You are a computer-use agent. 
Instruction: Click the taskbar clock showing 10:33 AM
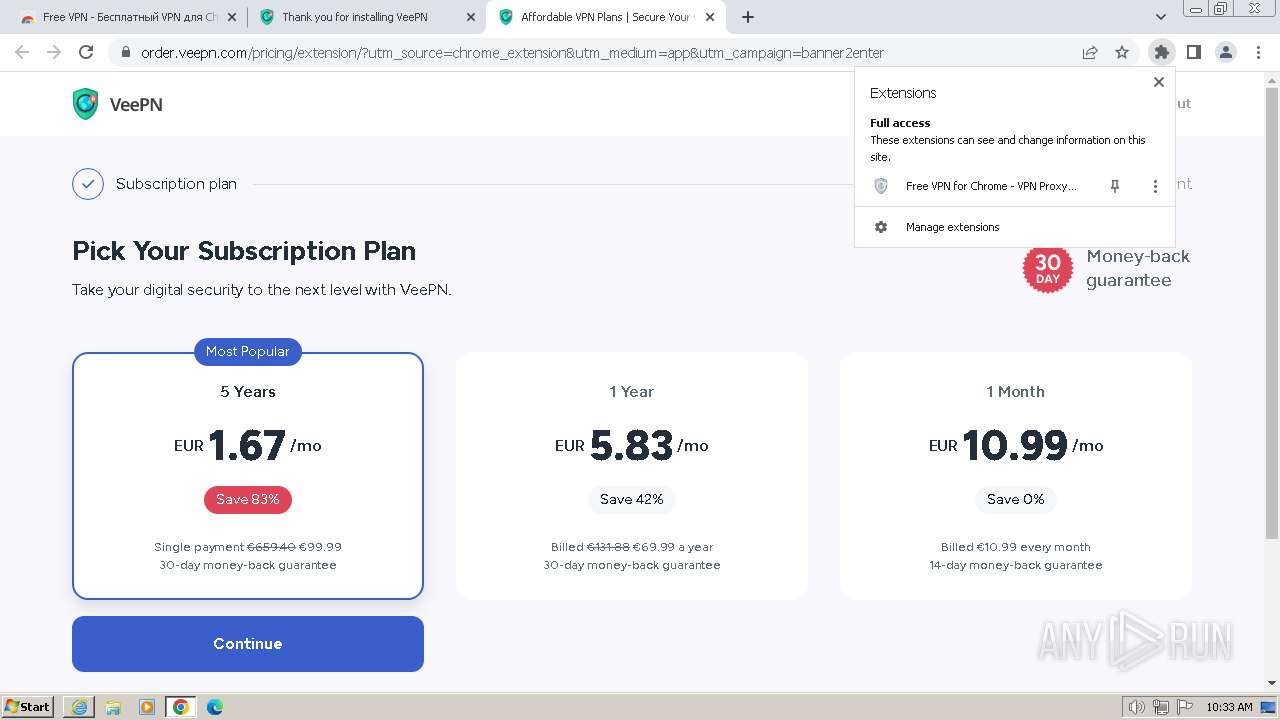coord(1229,707)
